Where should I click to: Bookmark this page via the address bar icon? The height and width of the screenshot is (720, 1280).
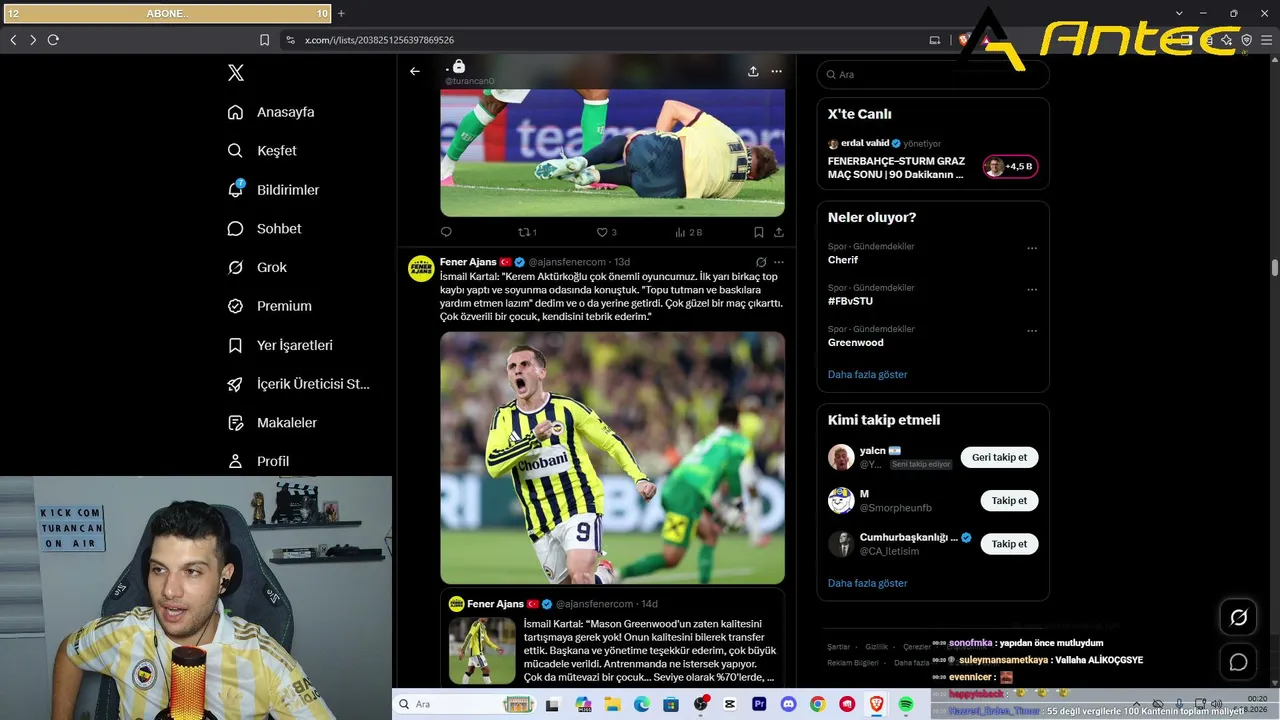(x=264, y=40)
